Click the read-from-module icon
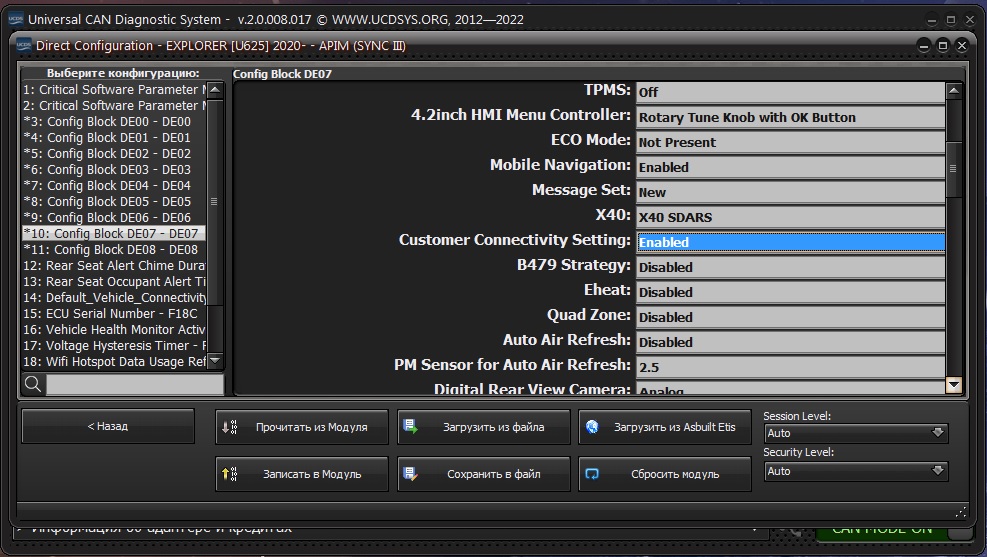 (x=229, y=427)
